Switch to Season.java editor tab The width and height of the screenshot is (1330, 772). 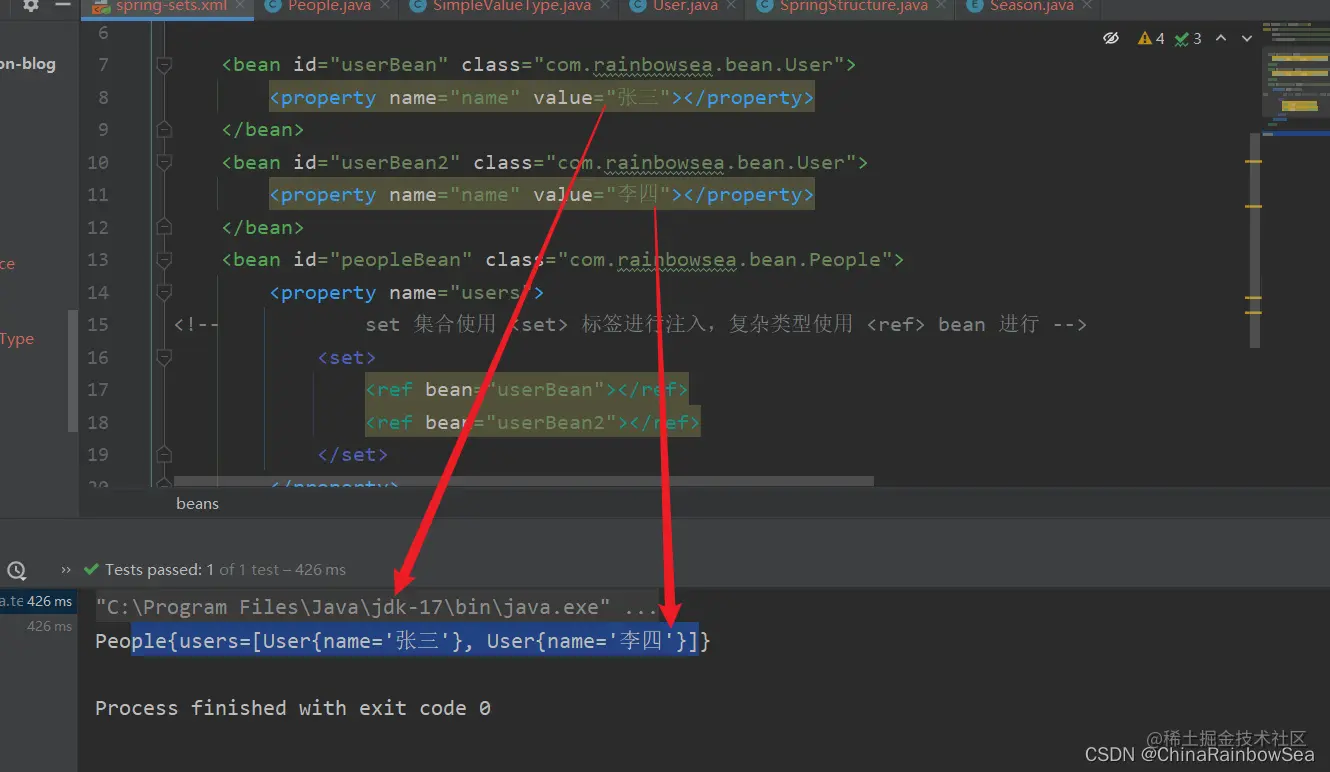click(1031, 6)
